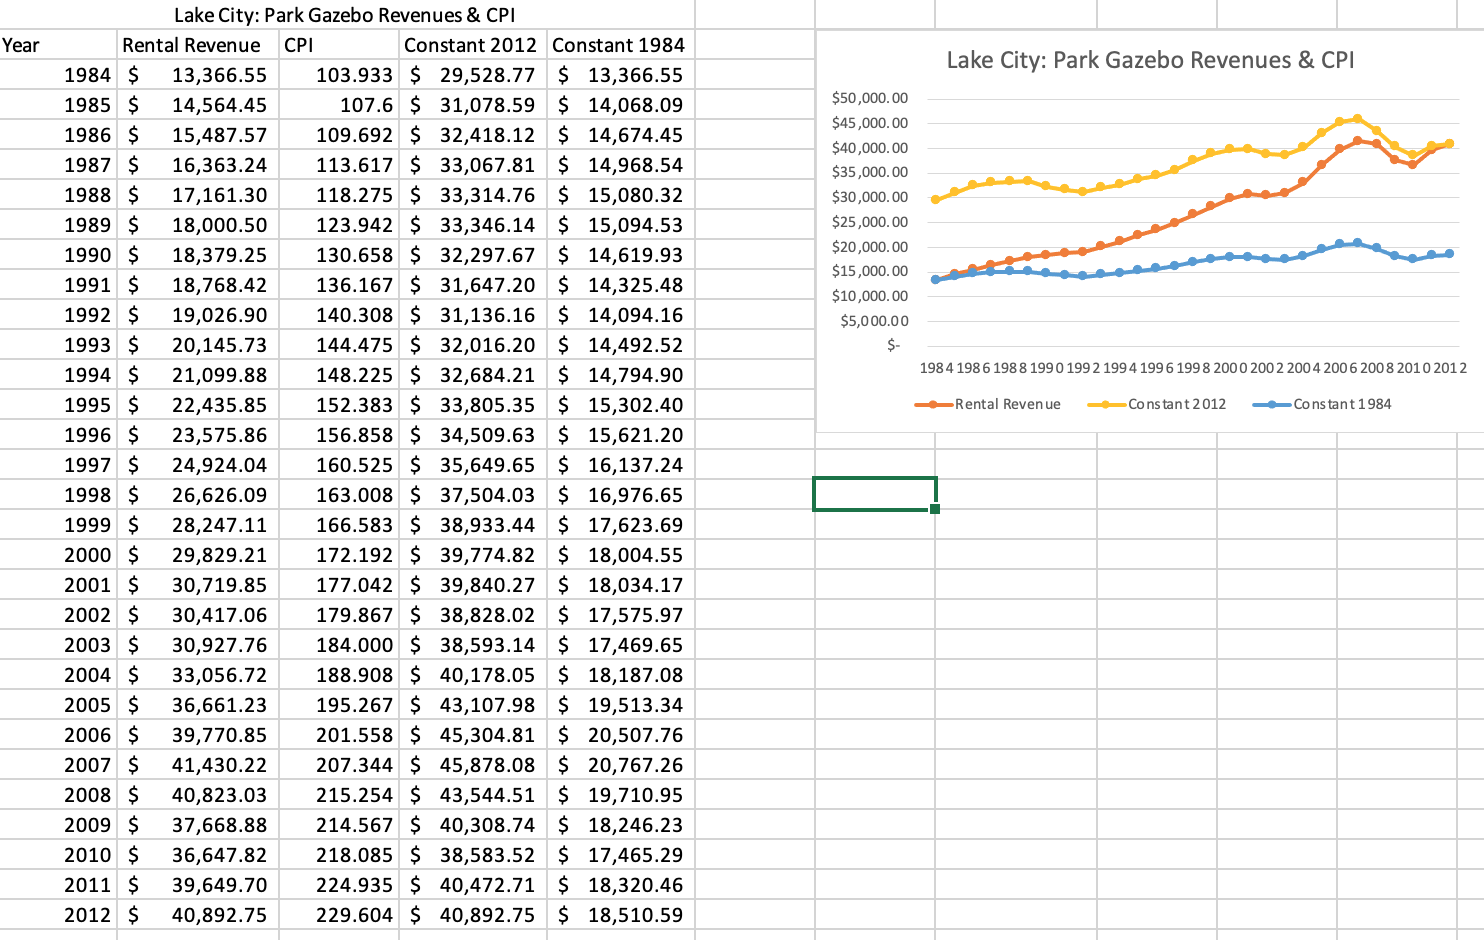Select the CPI value 152.383

[339, 405]
